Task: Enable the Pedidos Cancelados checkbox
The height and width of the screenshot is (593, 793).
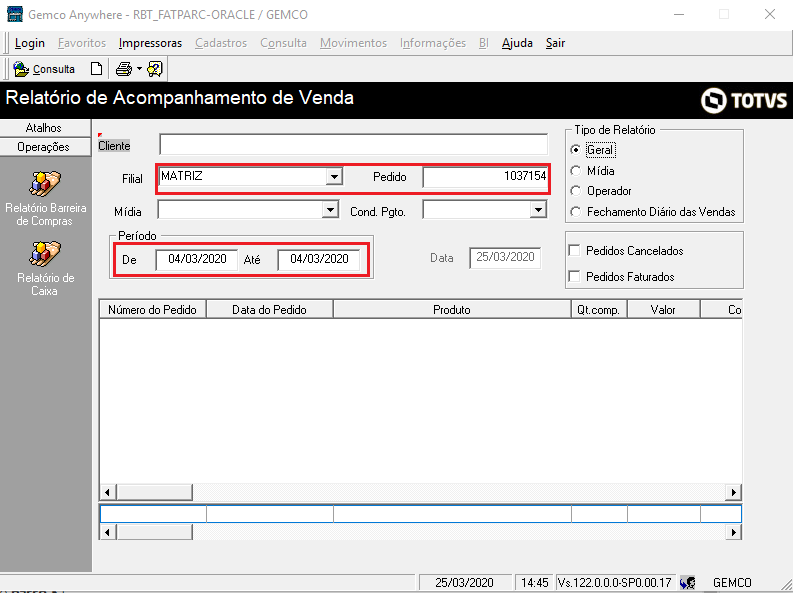Action: click(575, 250)
